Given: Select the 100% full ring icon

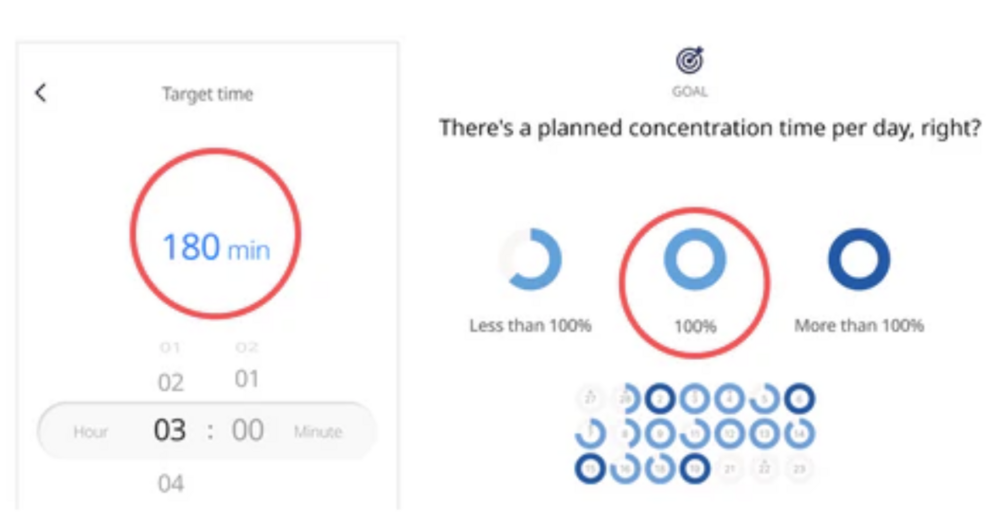Looking at the screenshot, I should click(695, 259).
